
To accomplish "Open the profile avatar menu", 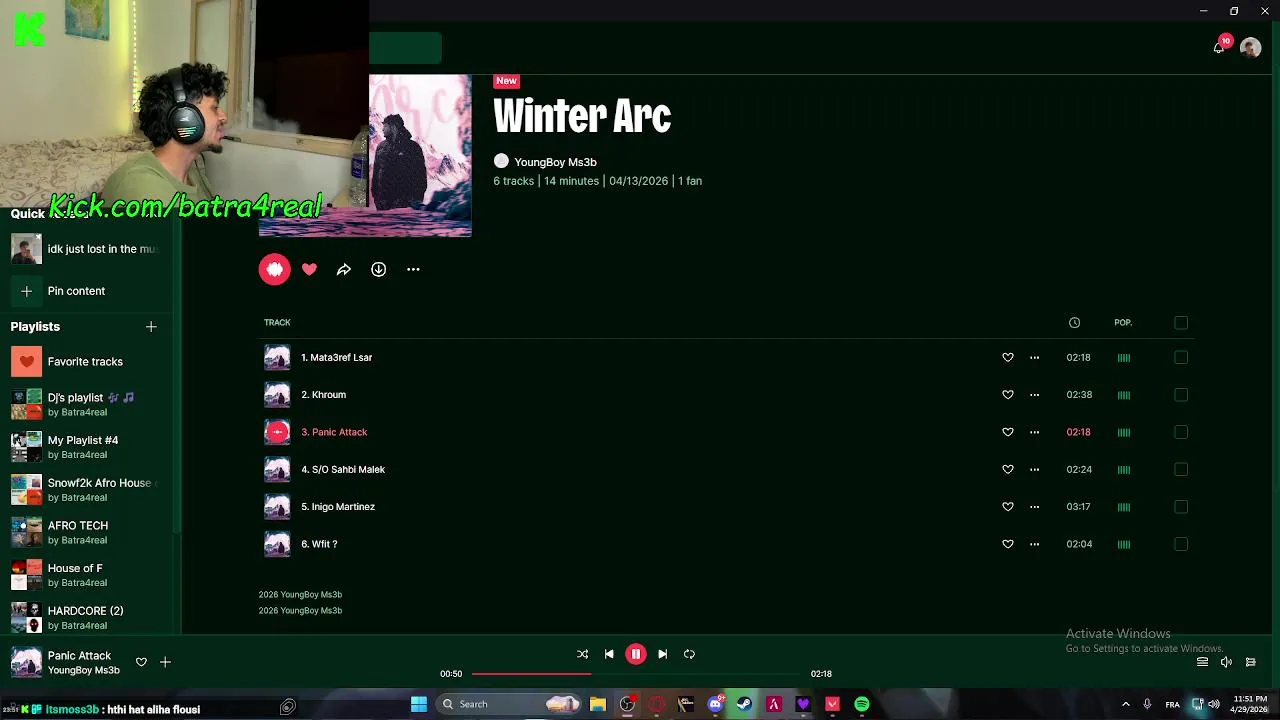I will coord(1250,47).
